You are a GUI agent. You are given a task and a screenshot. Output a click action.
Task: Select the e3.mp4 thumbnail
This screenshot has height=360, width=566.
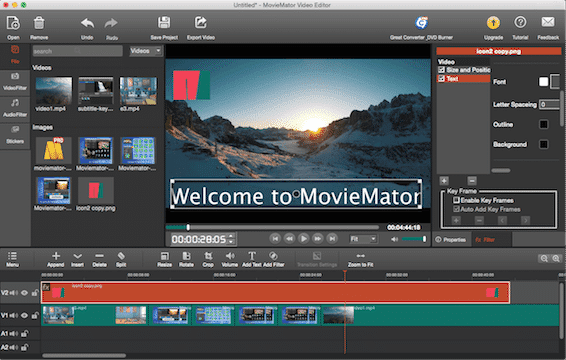[138, 91]
